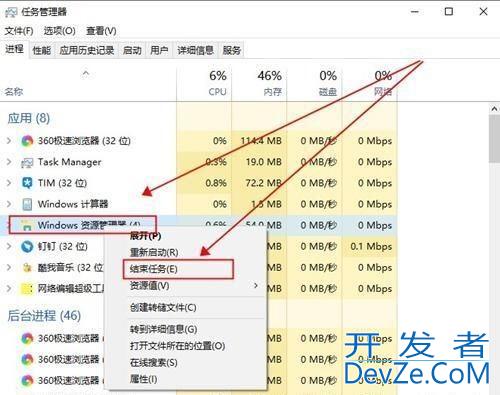Screen dimensions: 500x395
Task: Click the TIM (32 位) app icon
Action: 27,183
